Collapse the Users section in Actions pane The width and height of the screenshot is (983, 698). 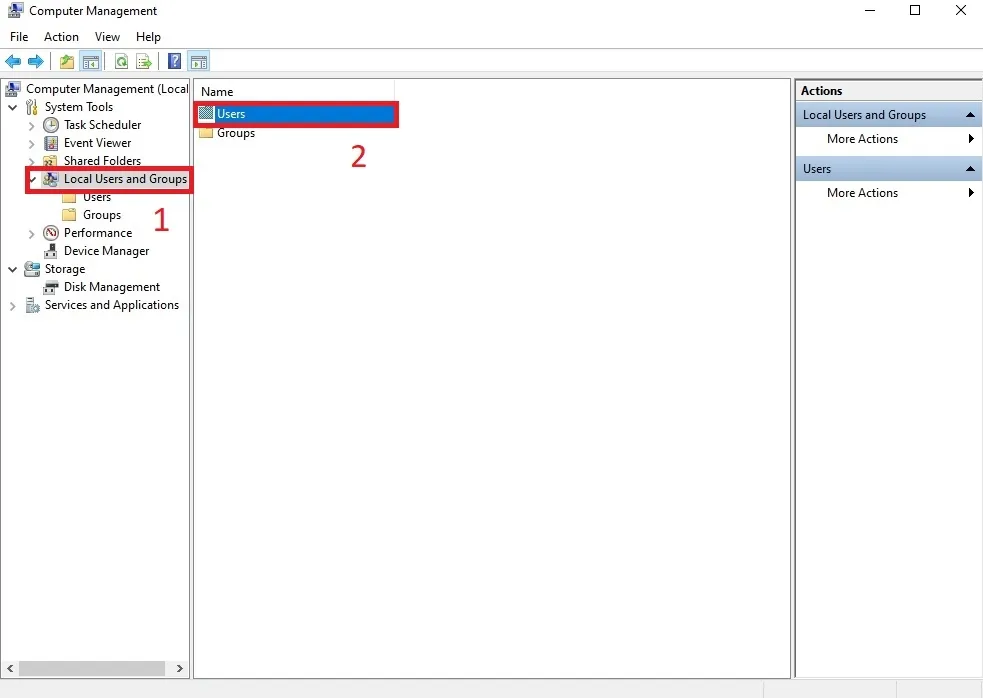coord(970,169)
